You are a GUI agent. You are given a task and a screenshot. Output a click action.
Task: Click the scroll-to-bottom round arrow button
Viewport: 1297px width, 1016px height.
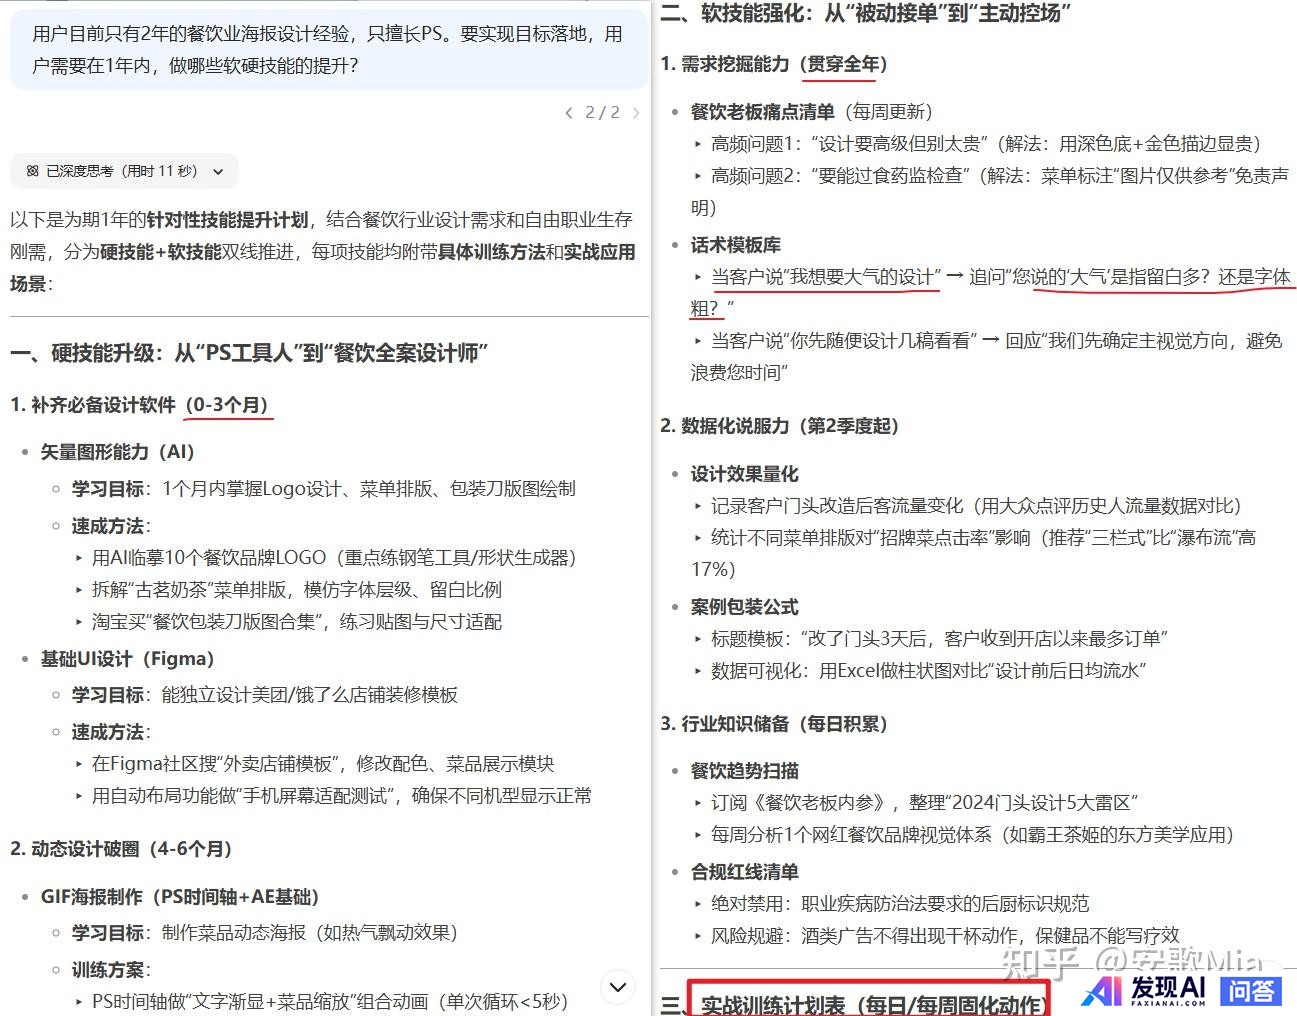coord(618,987)
